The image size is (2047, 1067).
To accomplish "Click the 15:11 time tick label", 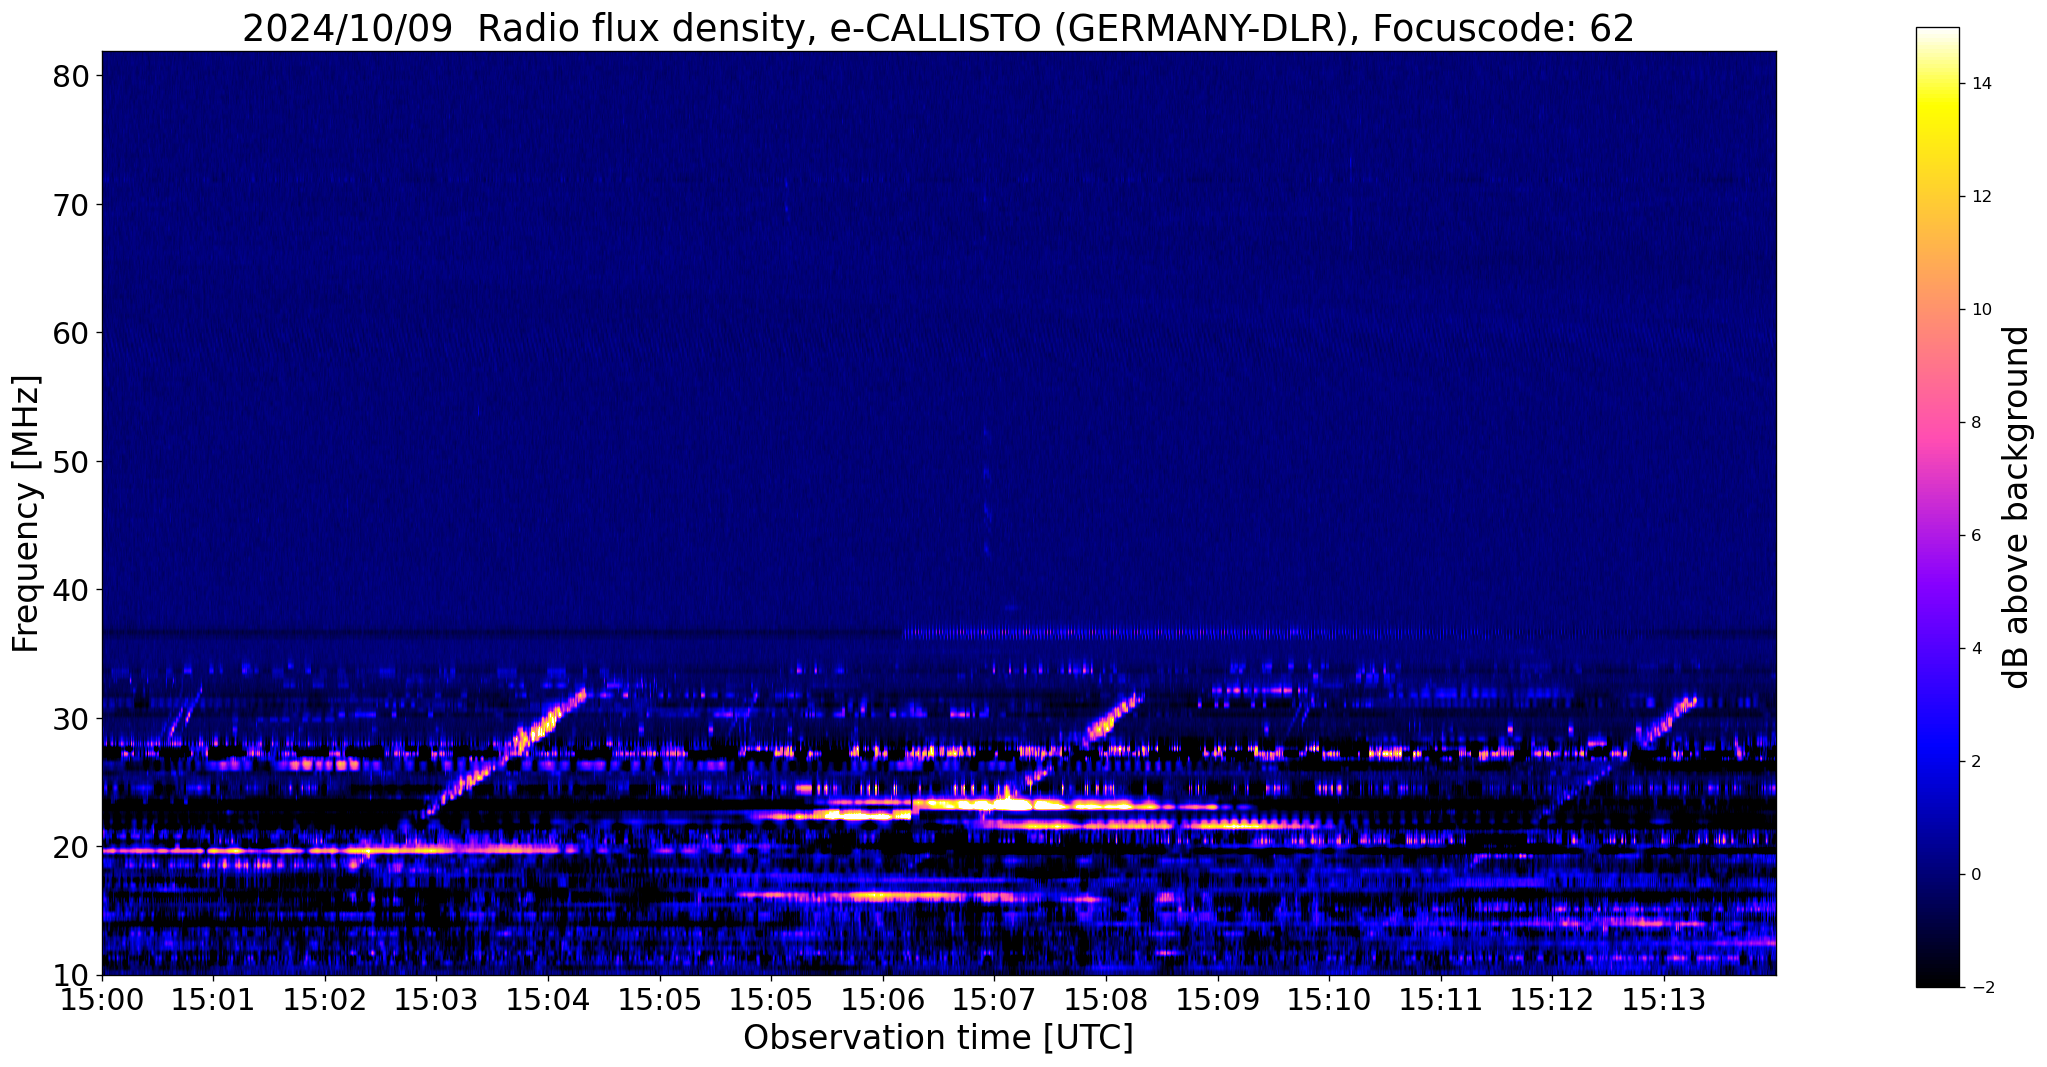I will coord(1441,1001).
